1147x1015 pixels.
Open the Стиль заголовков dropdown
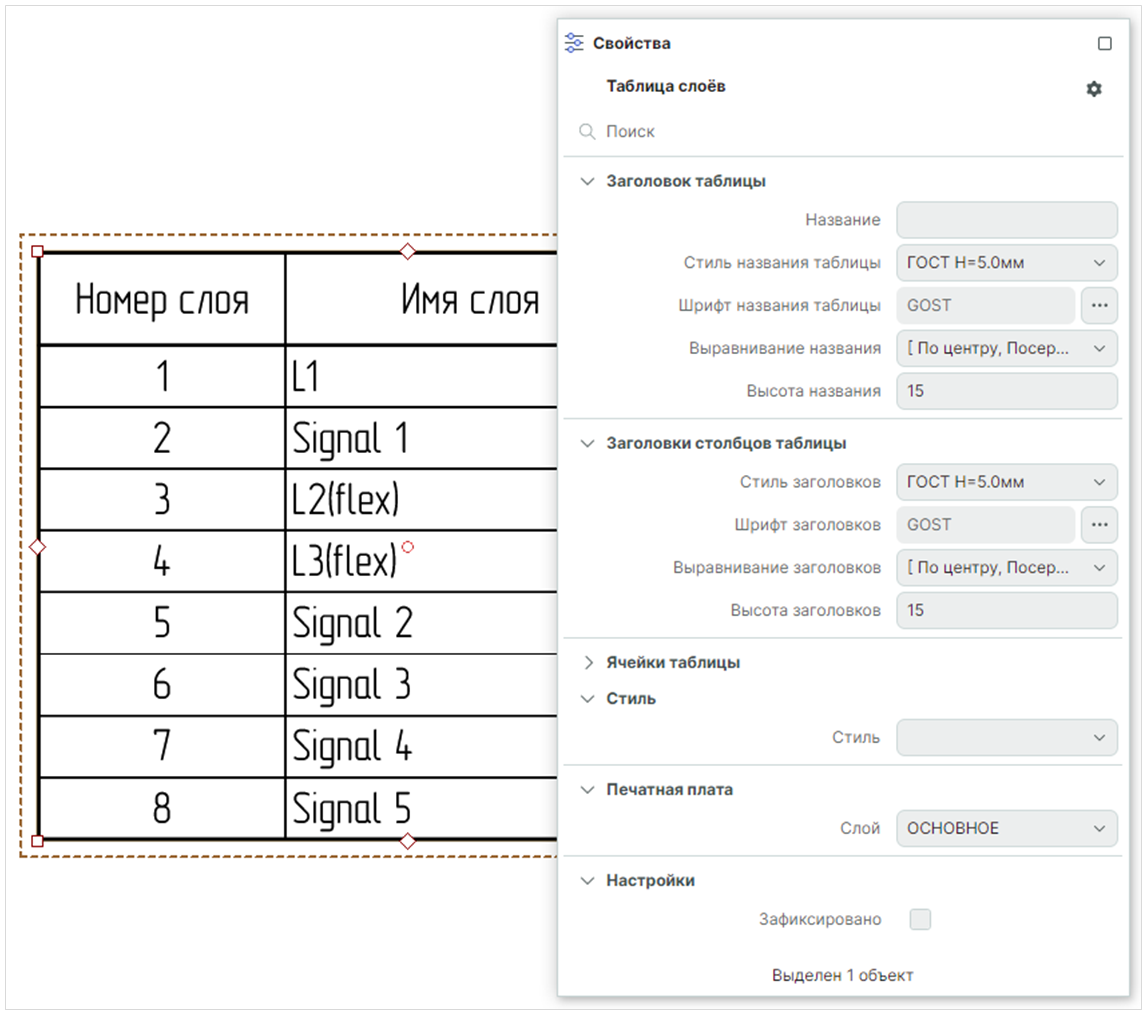[1006, 482]
